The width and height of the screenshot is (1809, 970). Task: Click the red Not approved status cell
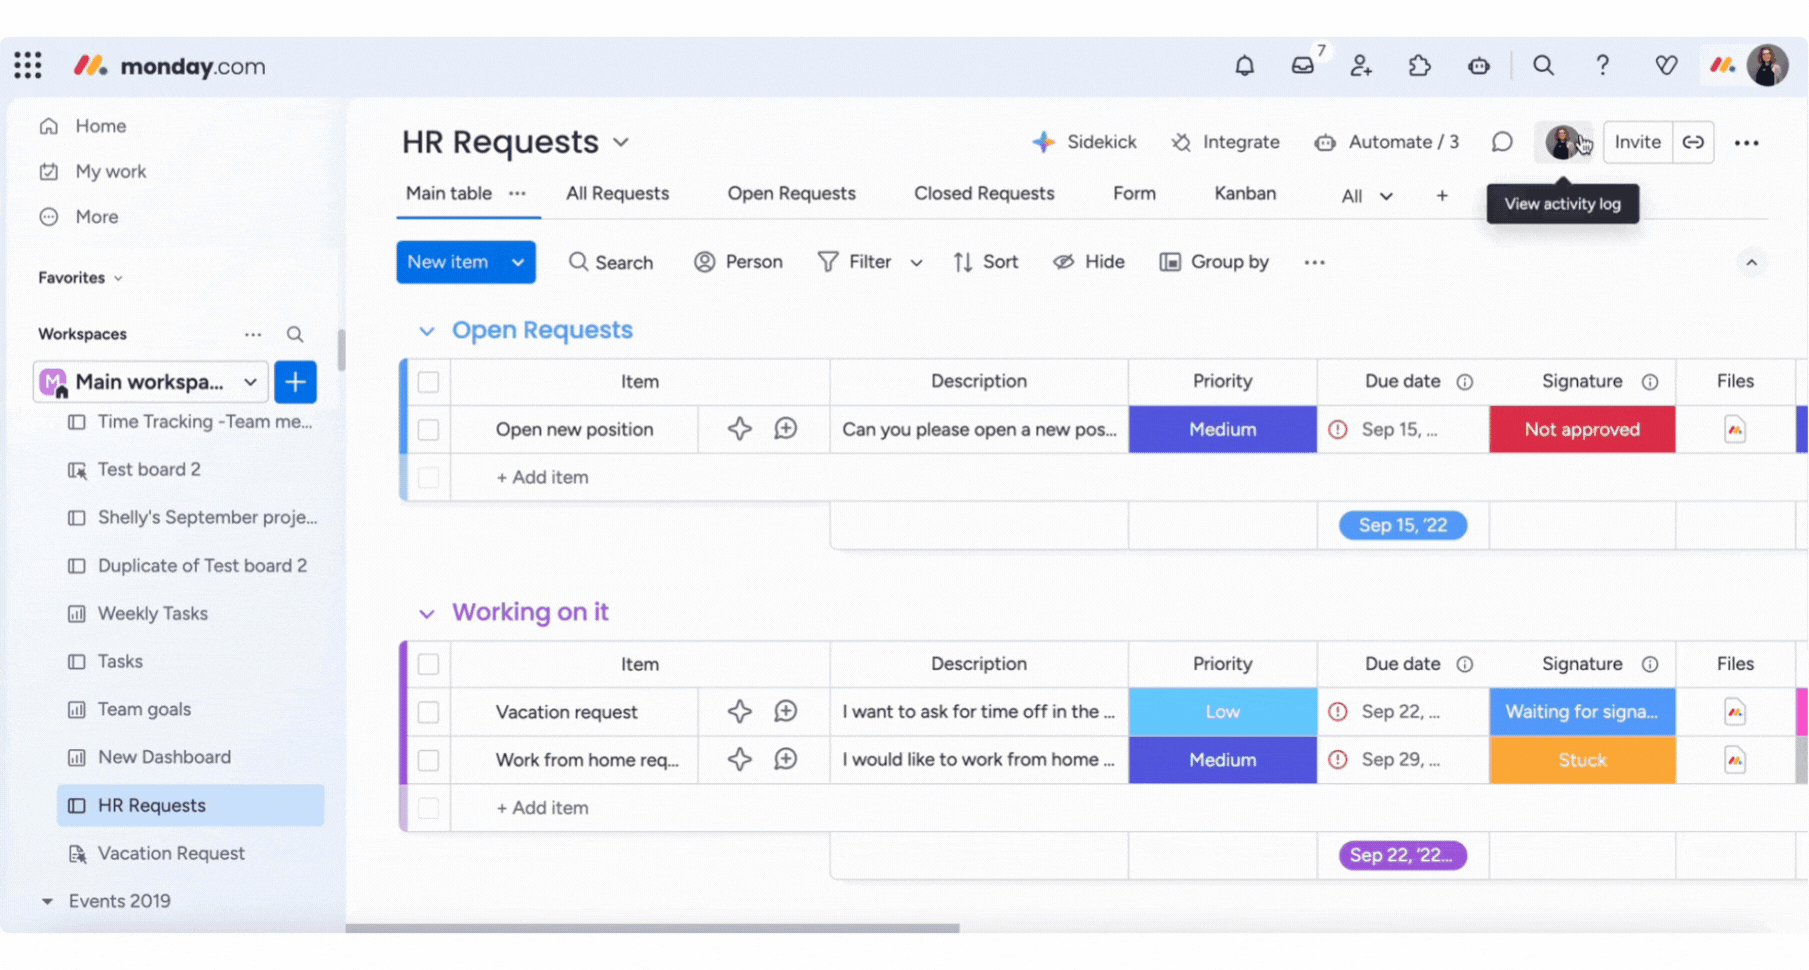tap(1581, 430)
